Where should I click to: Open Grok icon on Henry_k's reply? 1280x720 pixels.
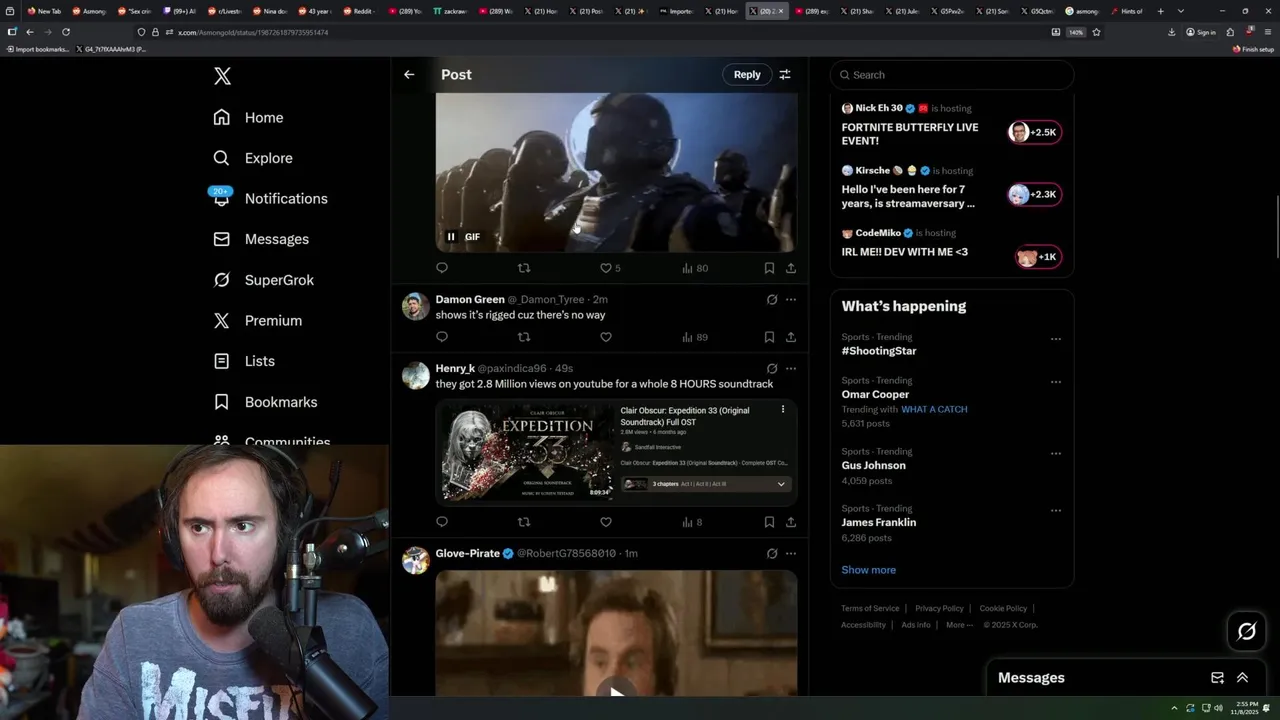click(772, 368)
